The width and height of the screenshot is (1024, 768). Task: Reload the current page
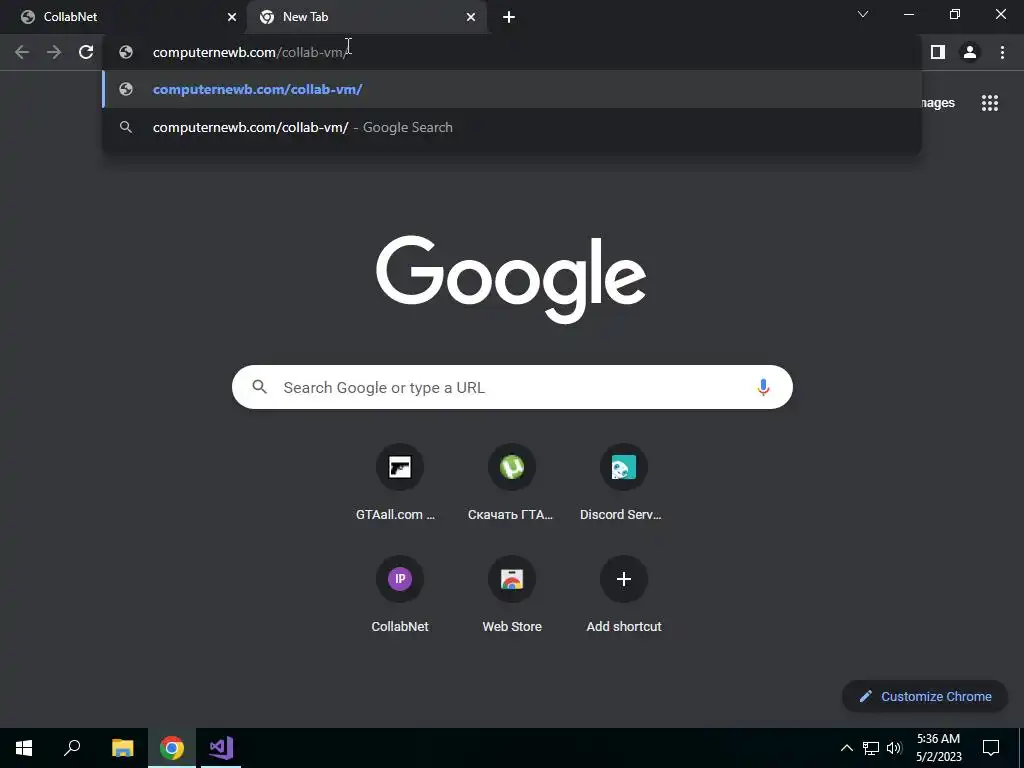pos(86,52)
